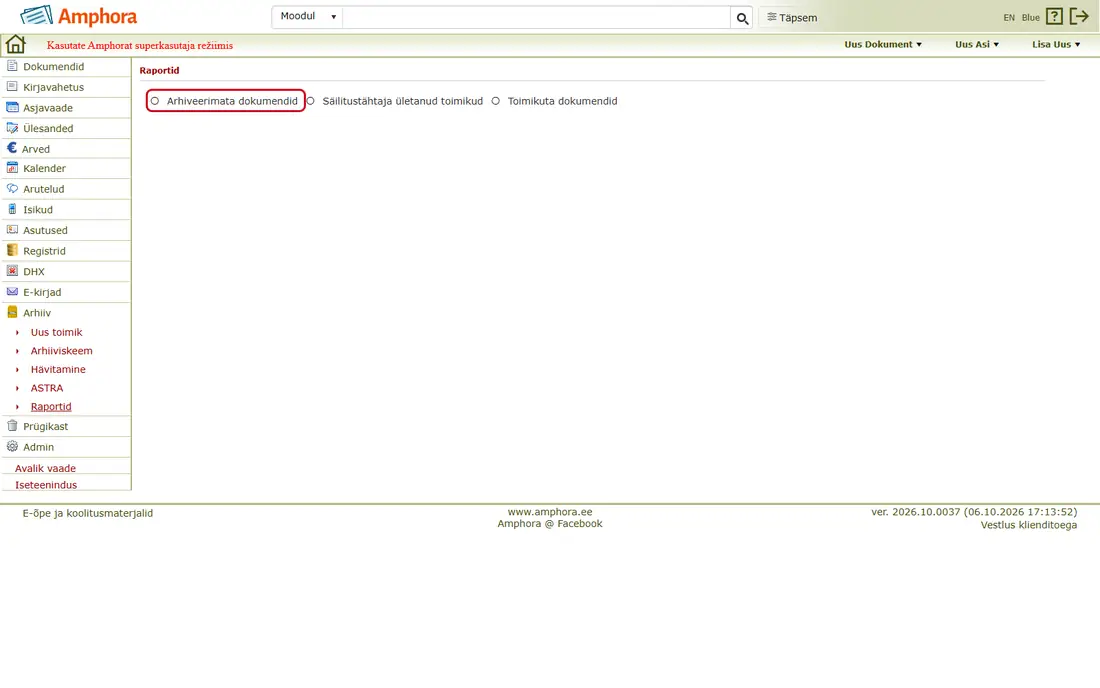The width and height of the screenshot is (1100, 688).
Task: Click the Prügikast trash icon
Action: pyautogui.click(x=12, y=426)
